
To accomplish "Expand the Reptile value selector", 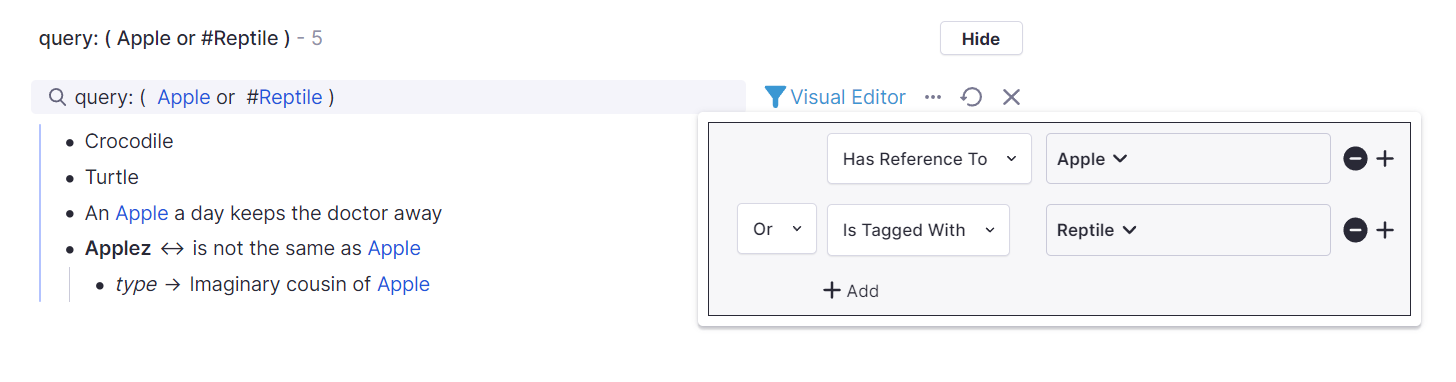I will [1188, 230].
